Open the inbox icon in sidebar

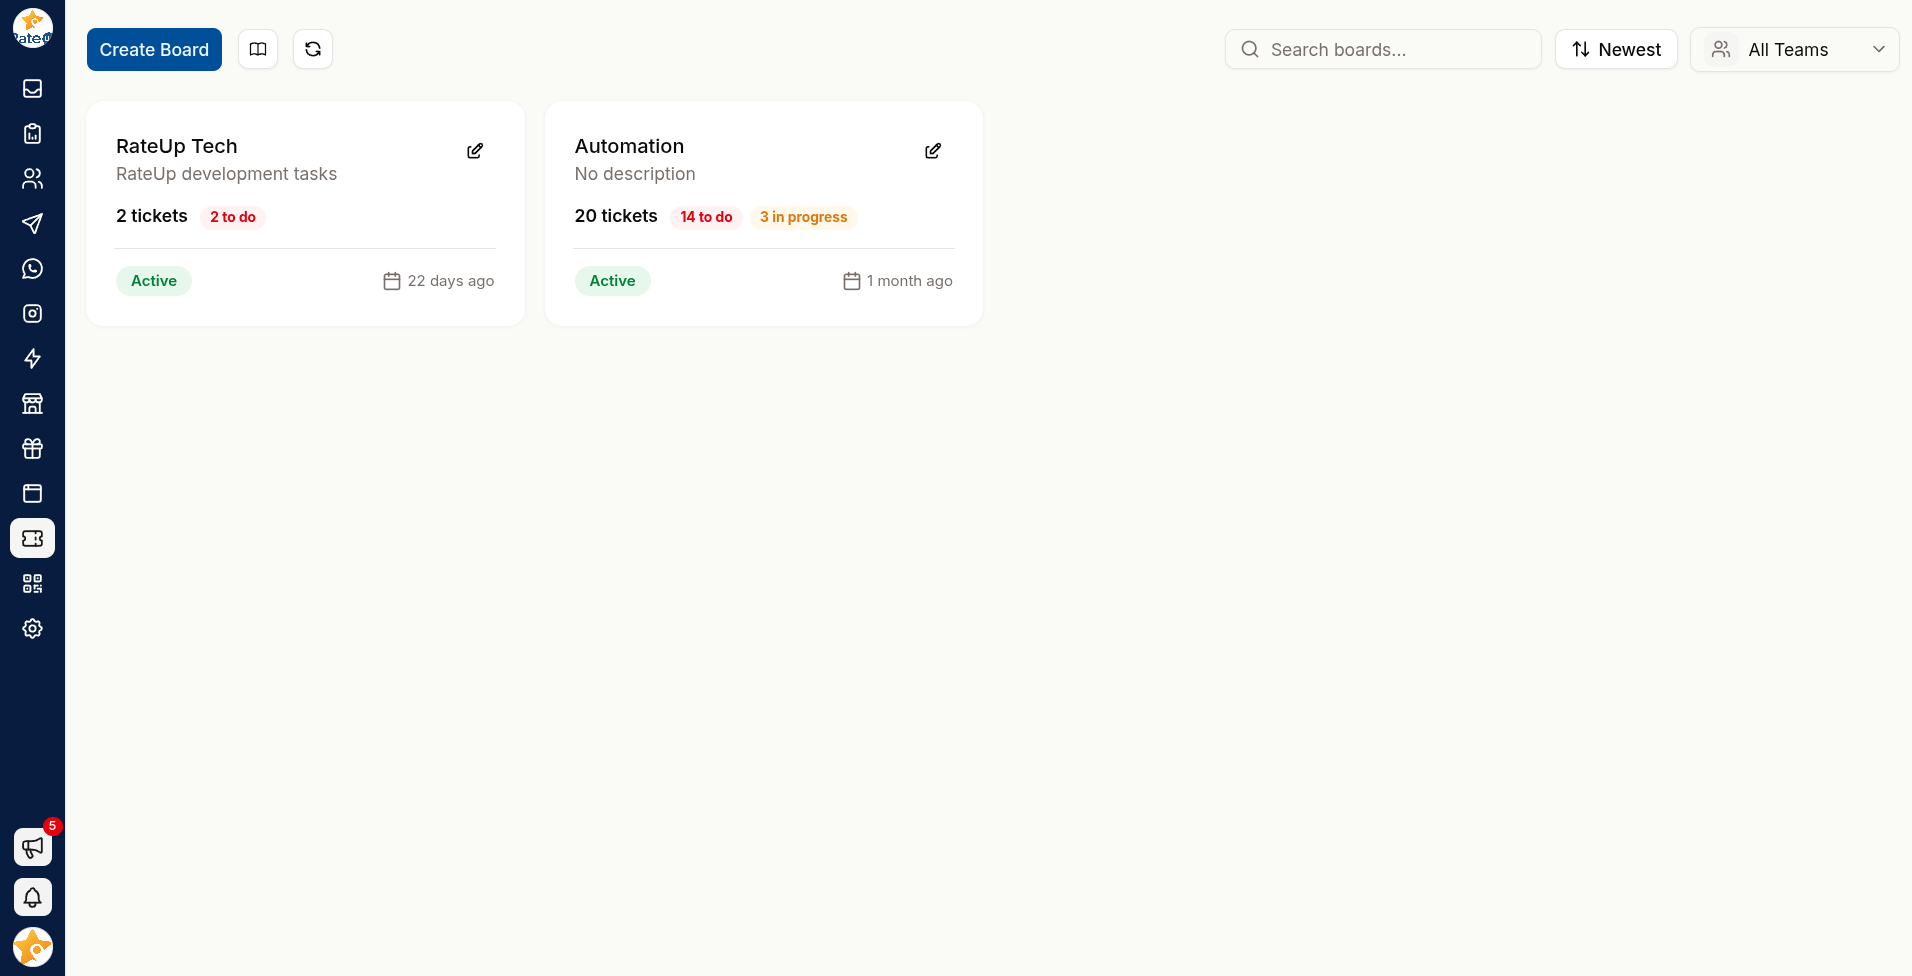(x=32, y=89)
